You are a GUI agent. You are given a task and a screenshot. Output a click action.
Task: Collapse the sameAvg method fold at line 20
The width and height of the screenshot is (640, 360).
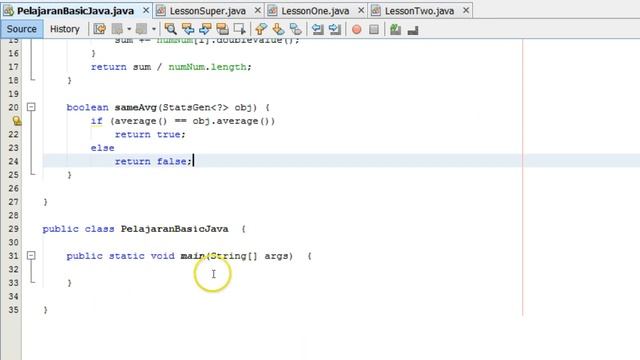[x=31, y=107]
